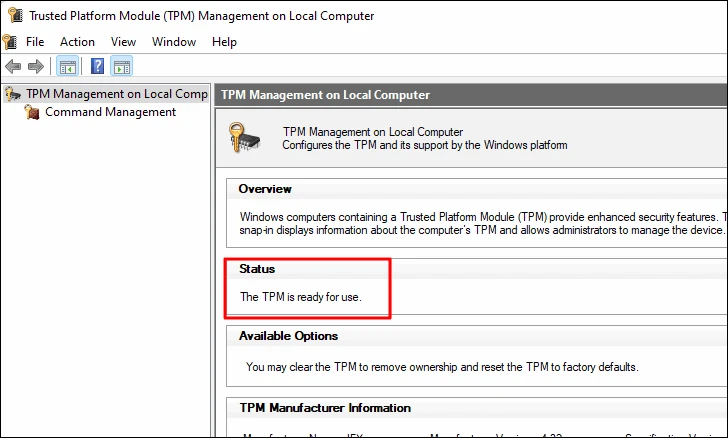Open the Help menu
This screenshot has height=438, width=728.
pos(224,42)
